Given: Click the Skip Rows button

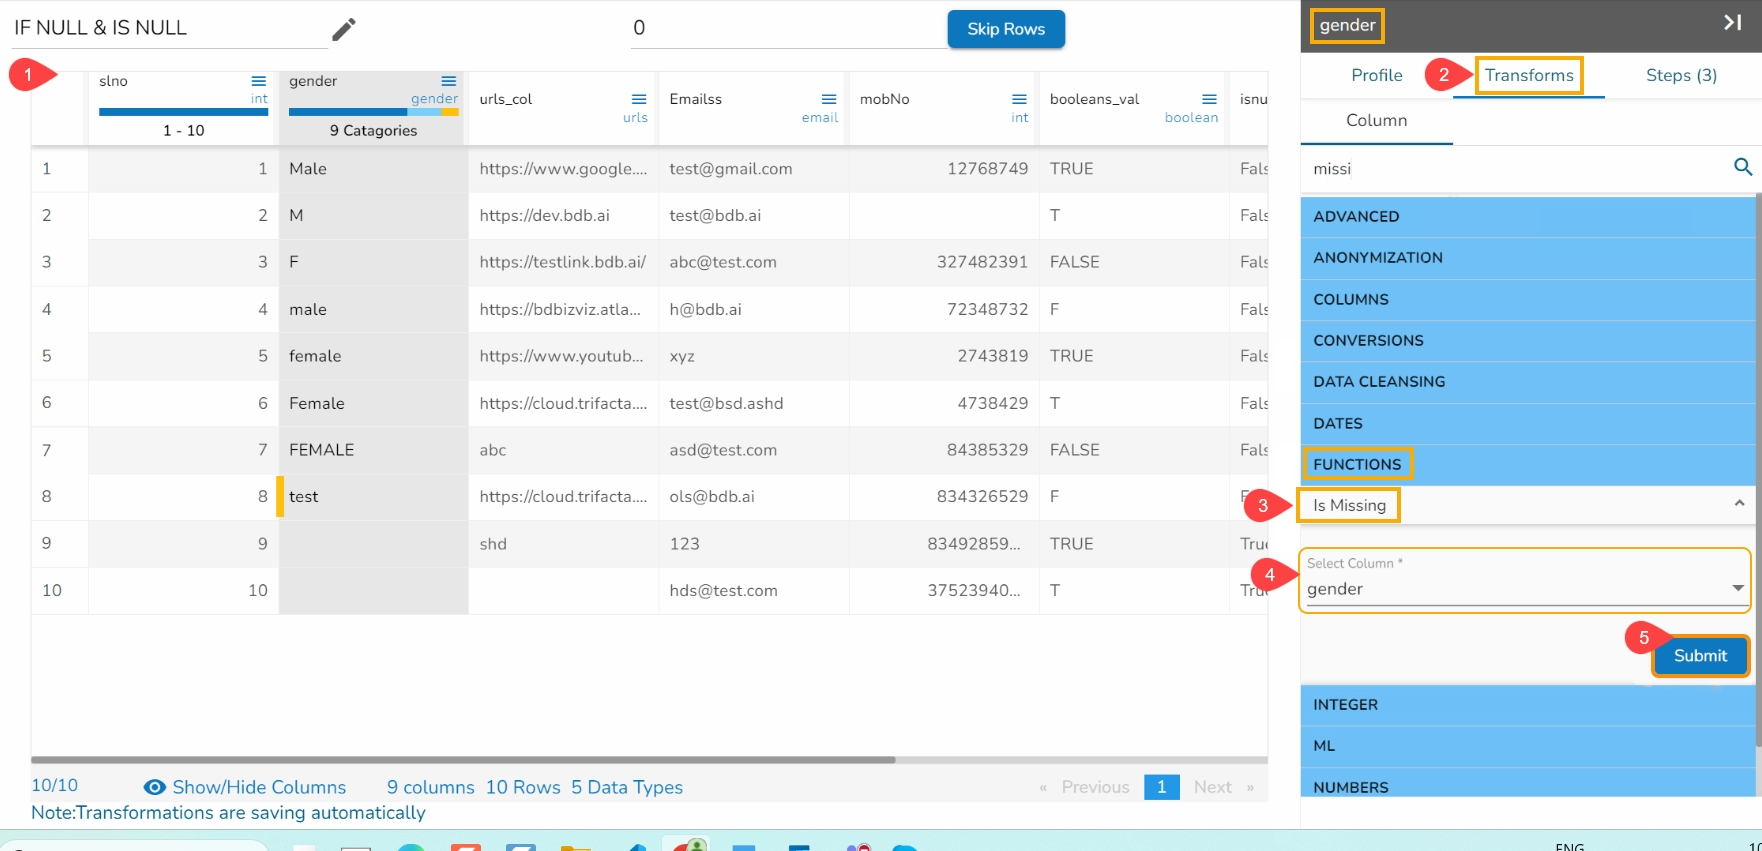Looking at the screenshot, I should pyautogui.click(x=1005, y=29).
